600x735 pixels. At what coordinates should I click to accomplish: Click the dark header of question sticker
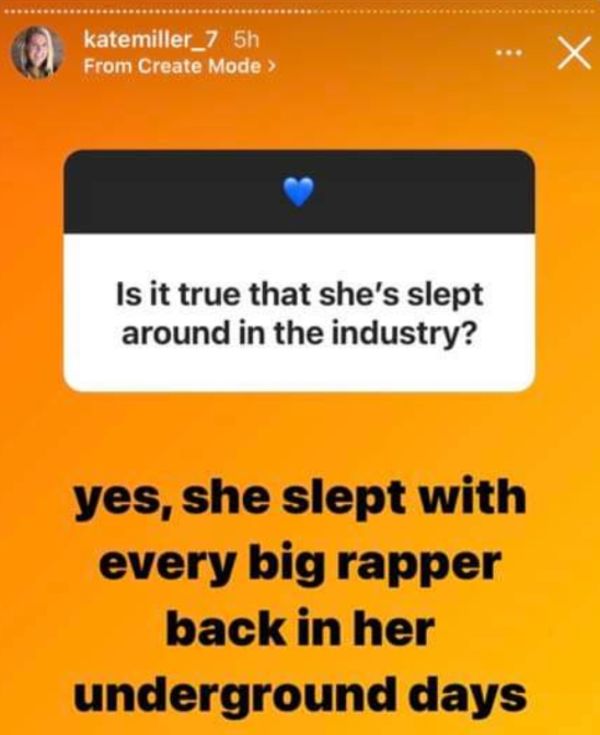(x=299, y=192)
